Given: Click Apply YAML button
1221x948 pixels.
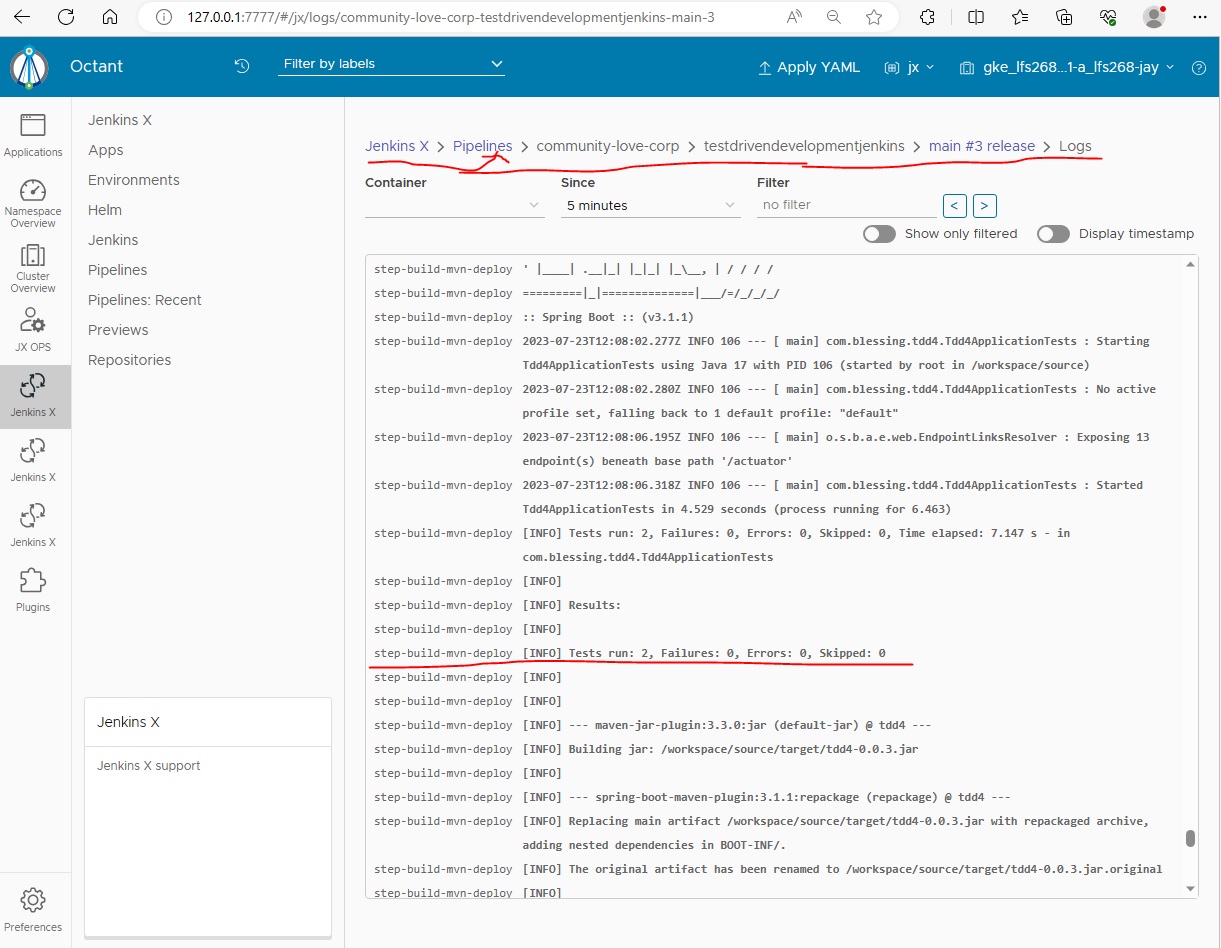Looking at the screenshot, I should pyautogui.click(x=808, y=68).
